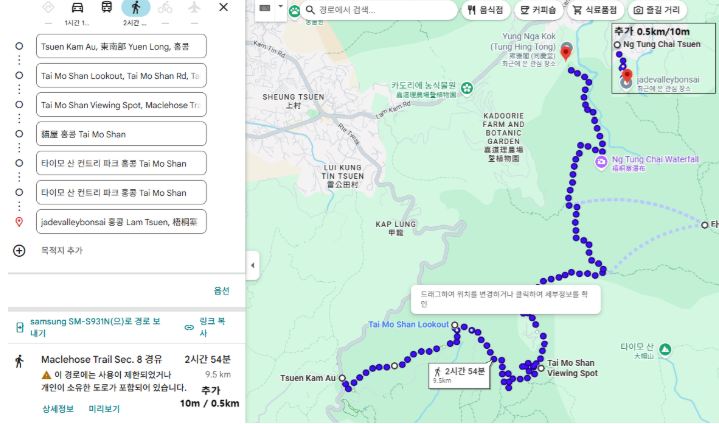Select best travel mode diamond icon
Viewport: 719px width, 424px height.
click(x=48, y=7)
